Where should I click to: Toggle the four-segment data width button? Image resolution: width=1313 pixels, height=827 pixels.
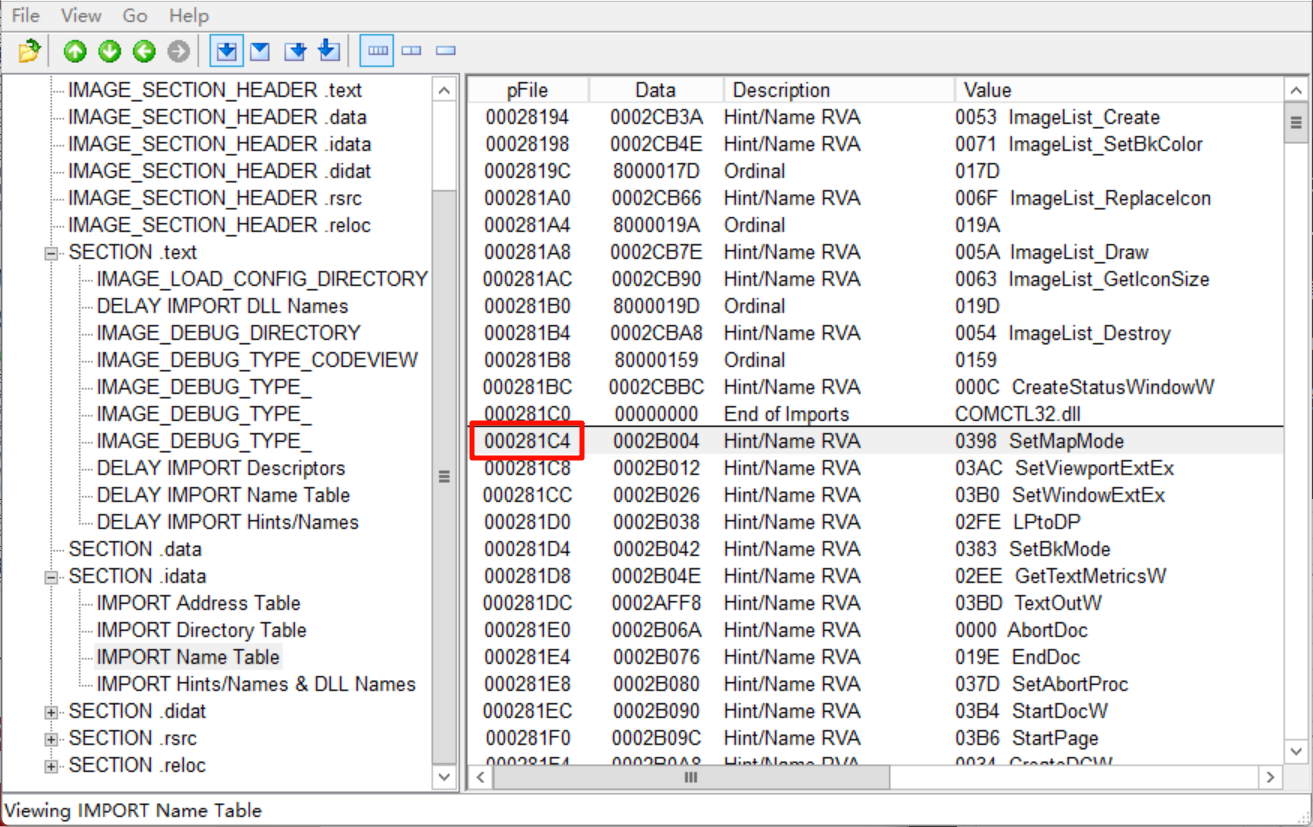tap(378, 51)
